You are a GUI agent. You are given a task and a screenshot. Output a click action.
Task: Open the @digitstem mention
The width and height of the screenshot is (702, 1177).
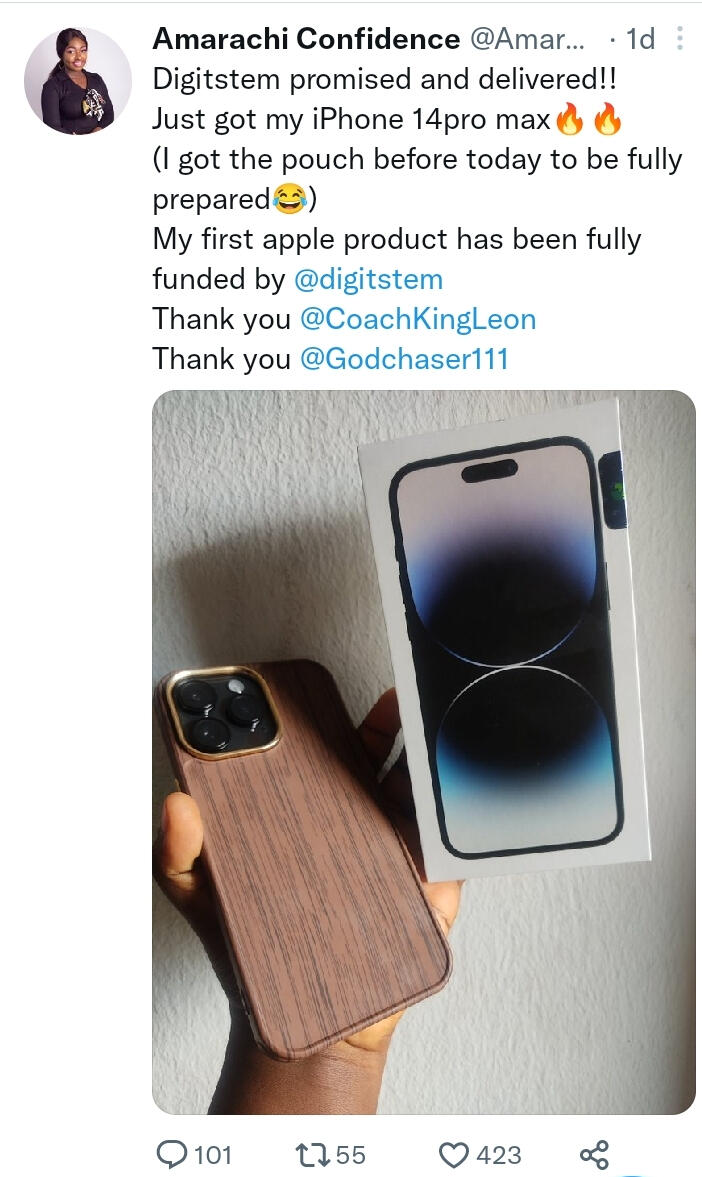pos(368,278)
